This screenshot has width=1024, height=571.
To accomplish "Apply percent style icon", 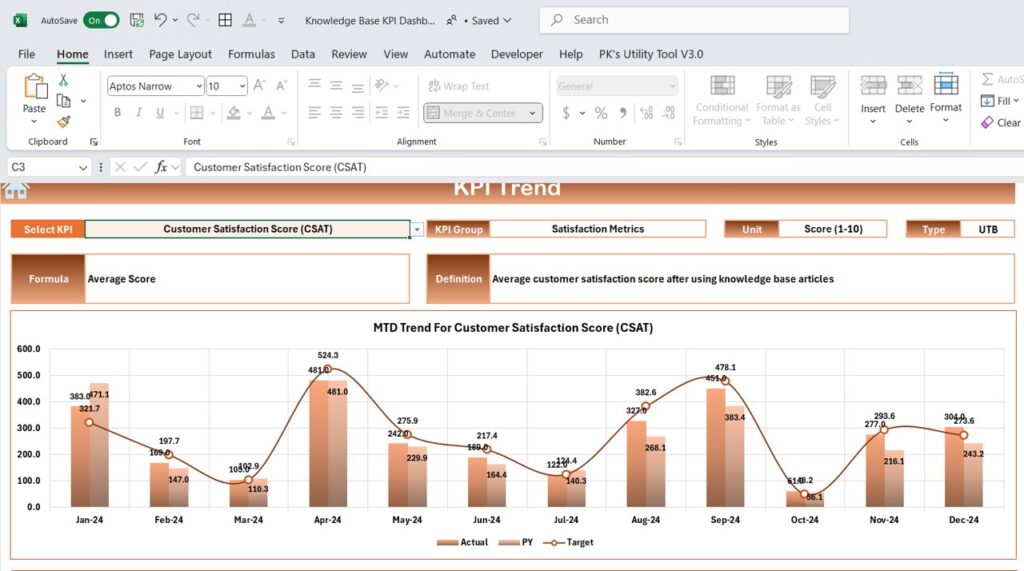I will click(601, 113).
